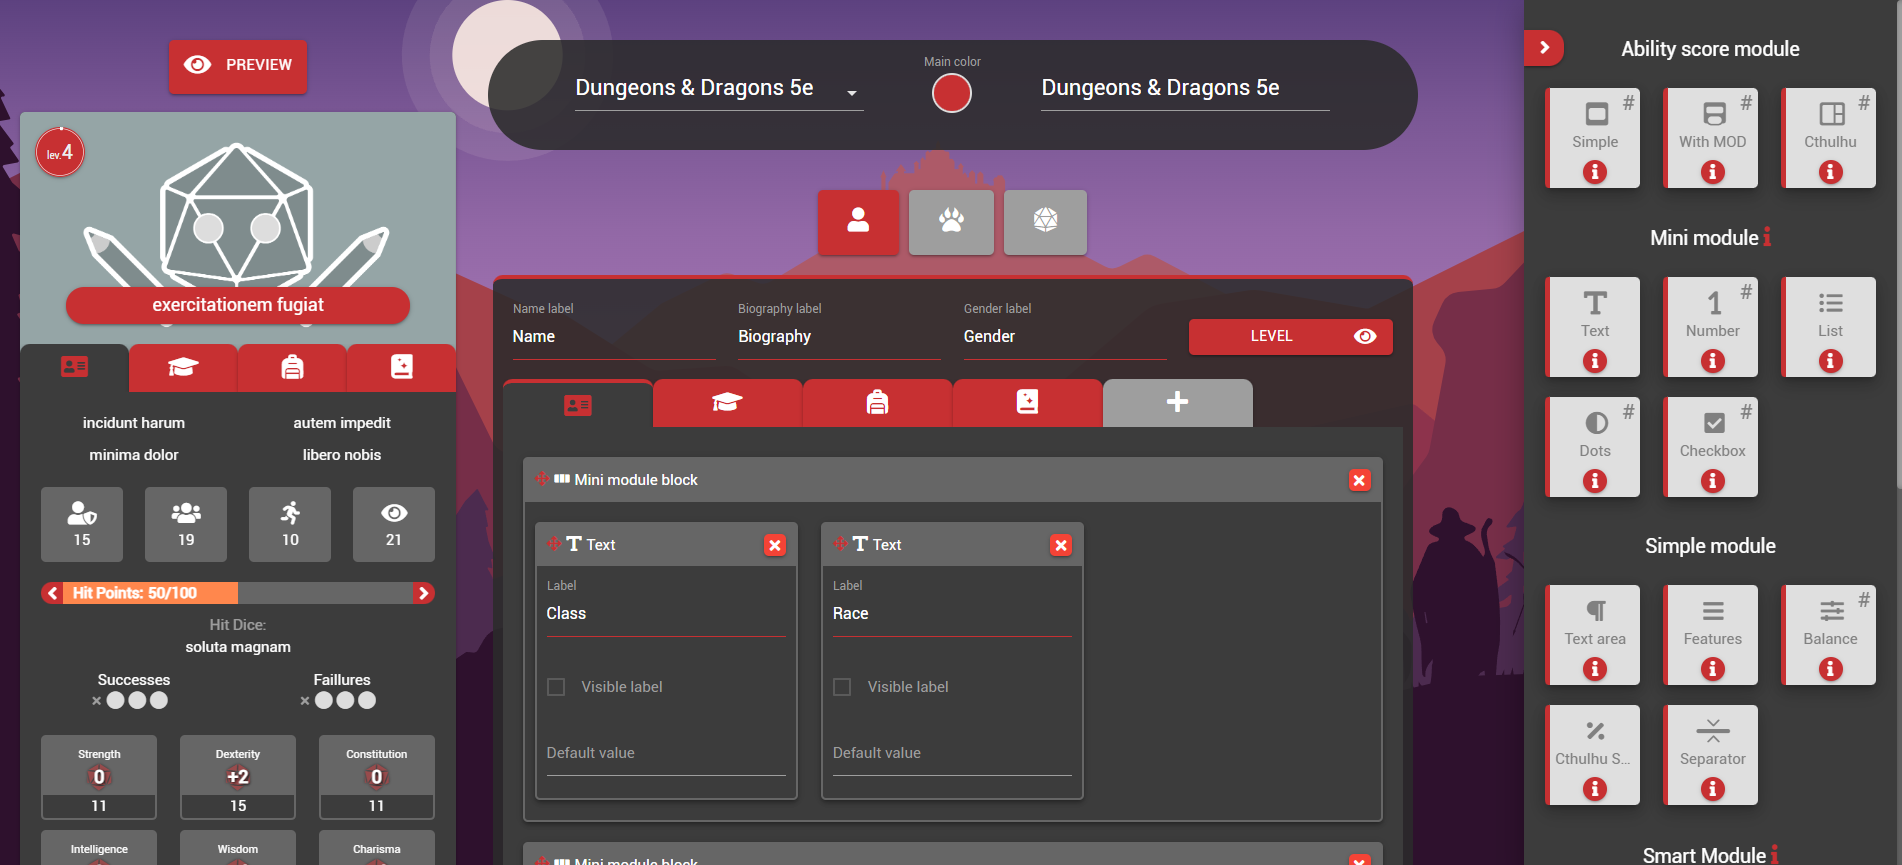Click the lev. 4 level badge
The width and height of the screenshot is (1902, 865).
tap(60, 153)
